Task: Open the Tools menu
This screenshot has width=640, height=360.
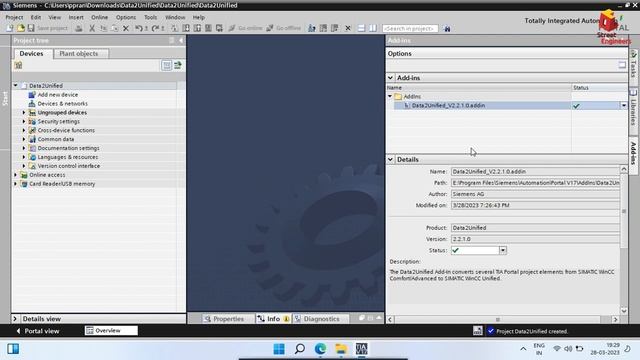Action: (150, 18)
